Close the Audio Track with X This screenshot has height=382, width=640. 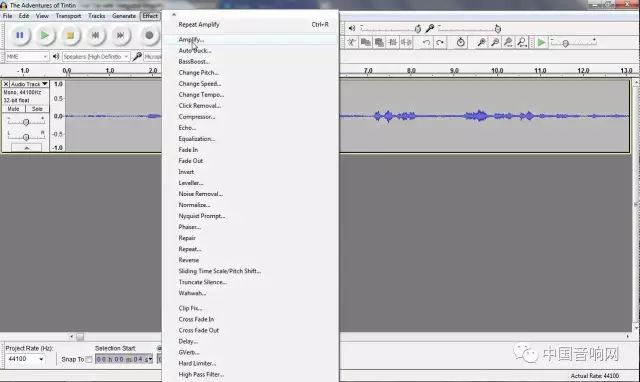click(6, 84)
